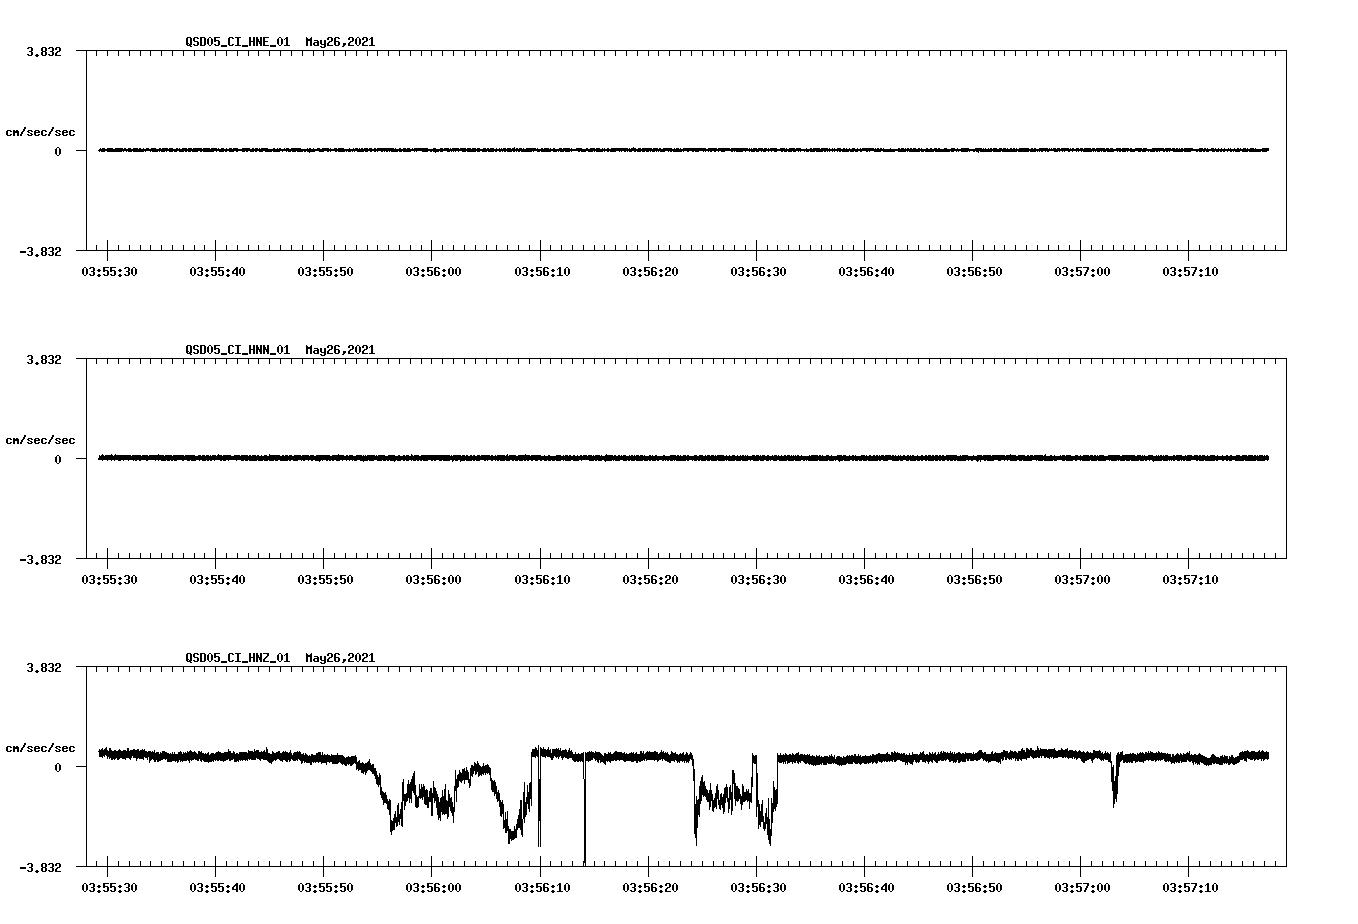1358x924 pixels.
Task: Click the small glitch on HNZ trace near 03:57:02
Action: (1113, 790)
